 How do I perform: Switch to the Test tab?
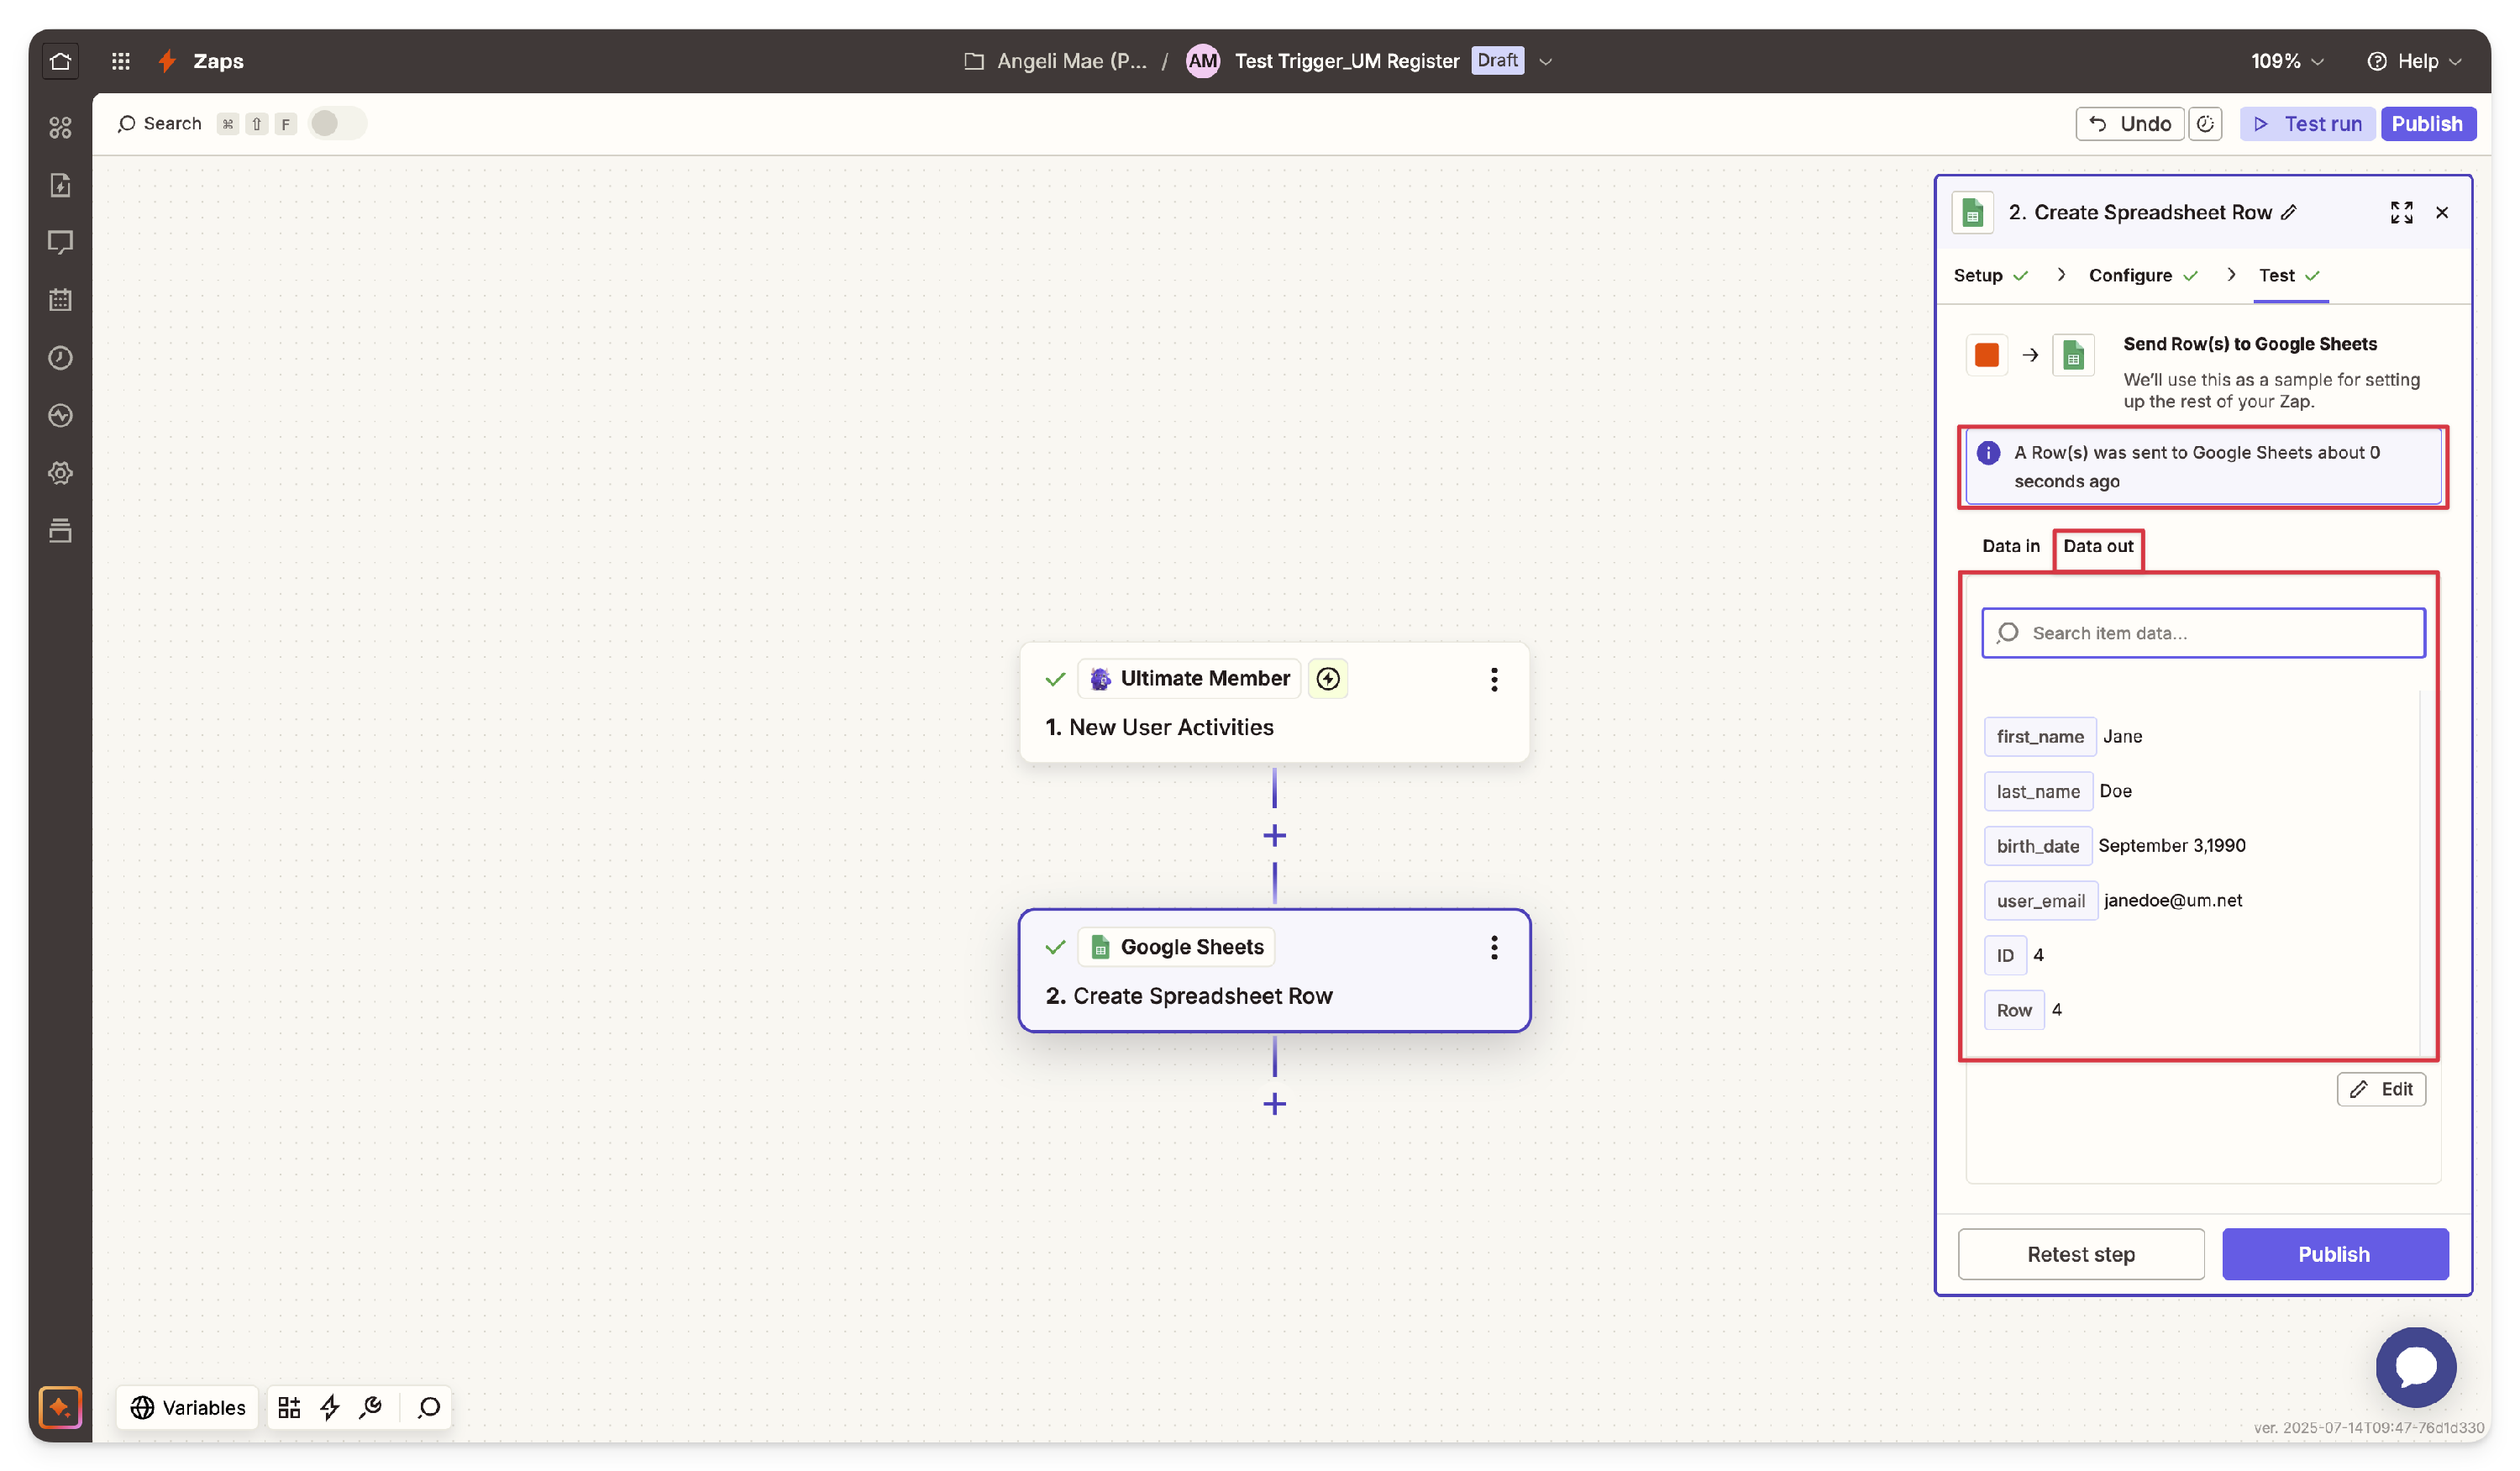[2290, 275]
